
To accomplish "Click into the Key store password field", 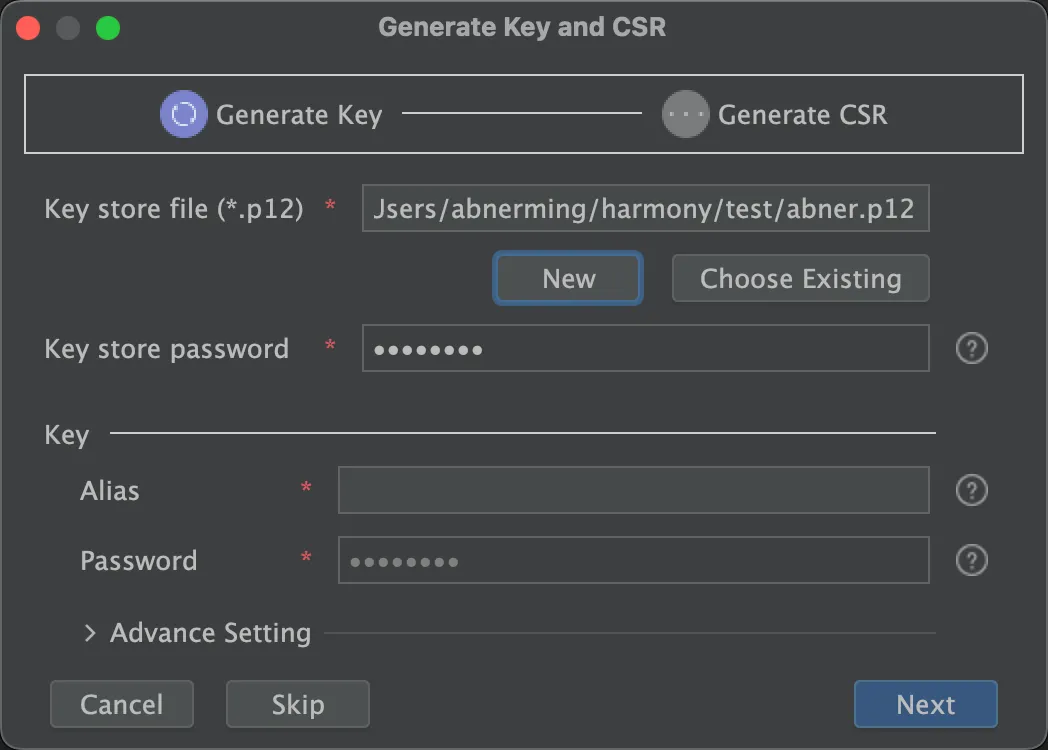I will coord(645,348).
